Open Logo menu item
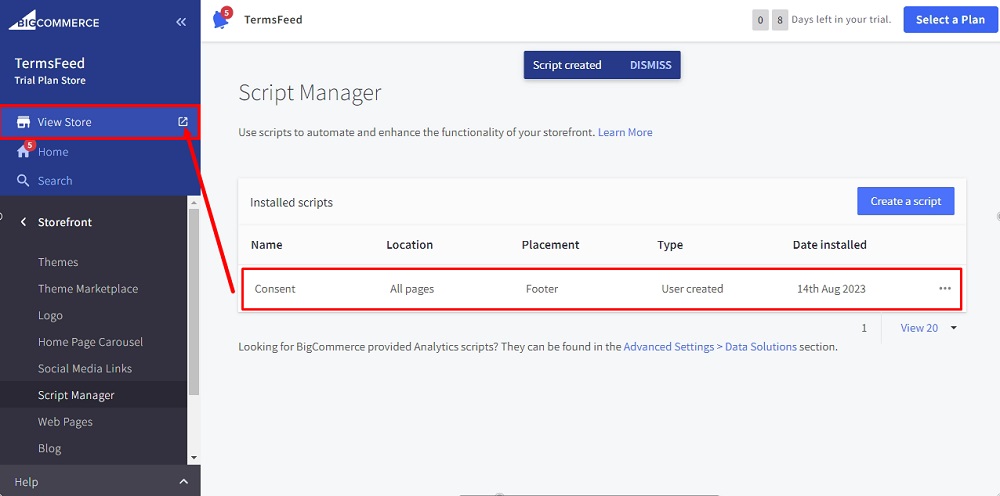The height and width of the screenshot is (496, 1000). [50, 316]
